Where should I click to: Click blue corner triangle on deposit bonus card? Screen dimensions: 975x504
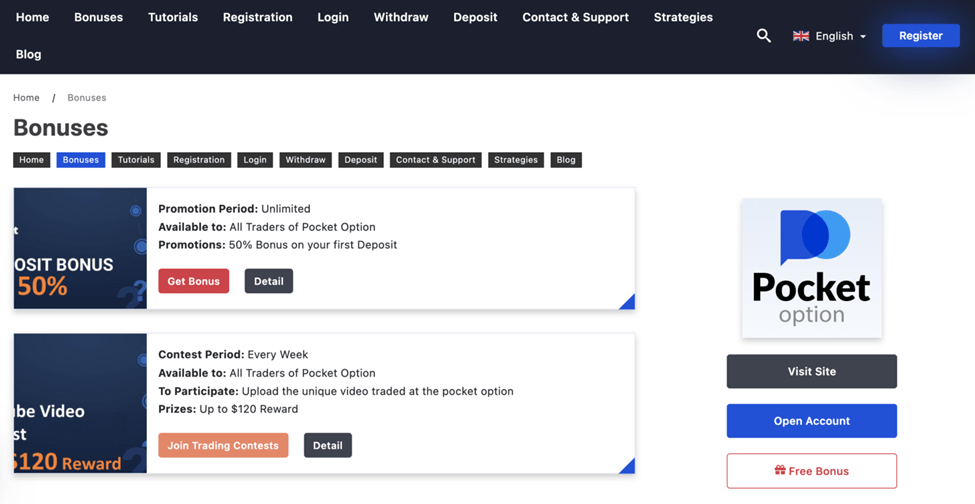(x=629, y=303)
